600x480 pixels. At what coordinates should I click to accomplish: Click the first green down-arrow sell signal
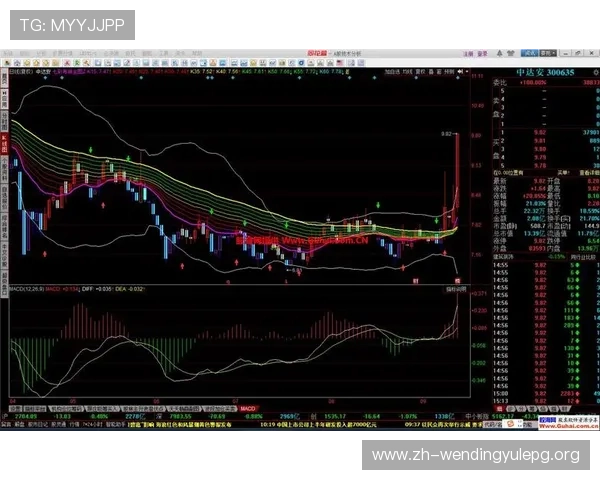pos(91,148)
